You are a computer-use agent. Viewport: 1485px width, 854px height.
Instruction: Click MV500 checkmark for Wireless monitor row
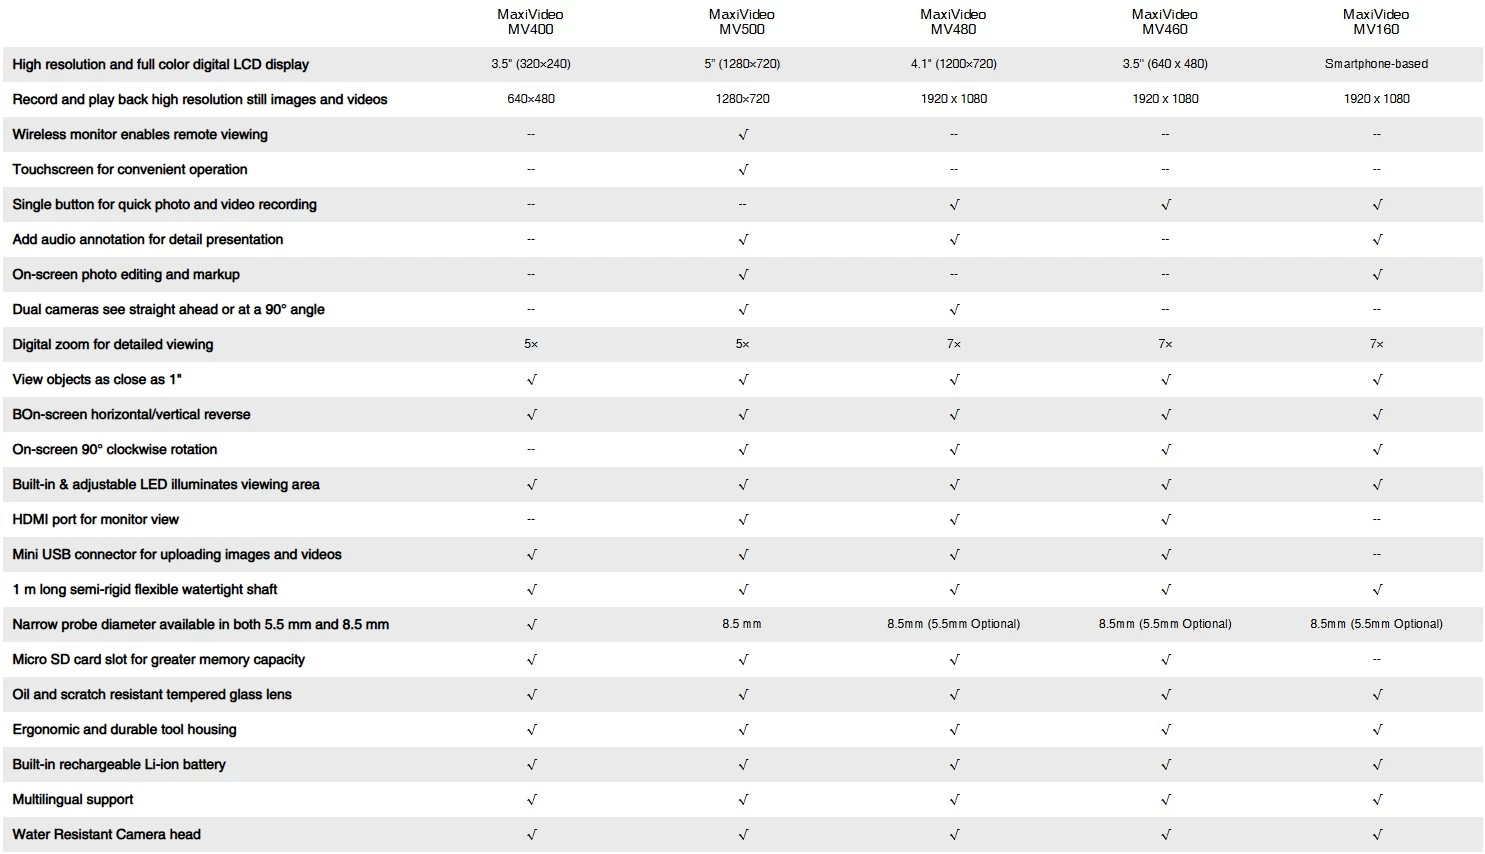coord(742,135)
